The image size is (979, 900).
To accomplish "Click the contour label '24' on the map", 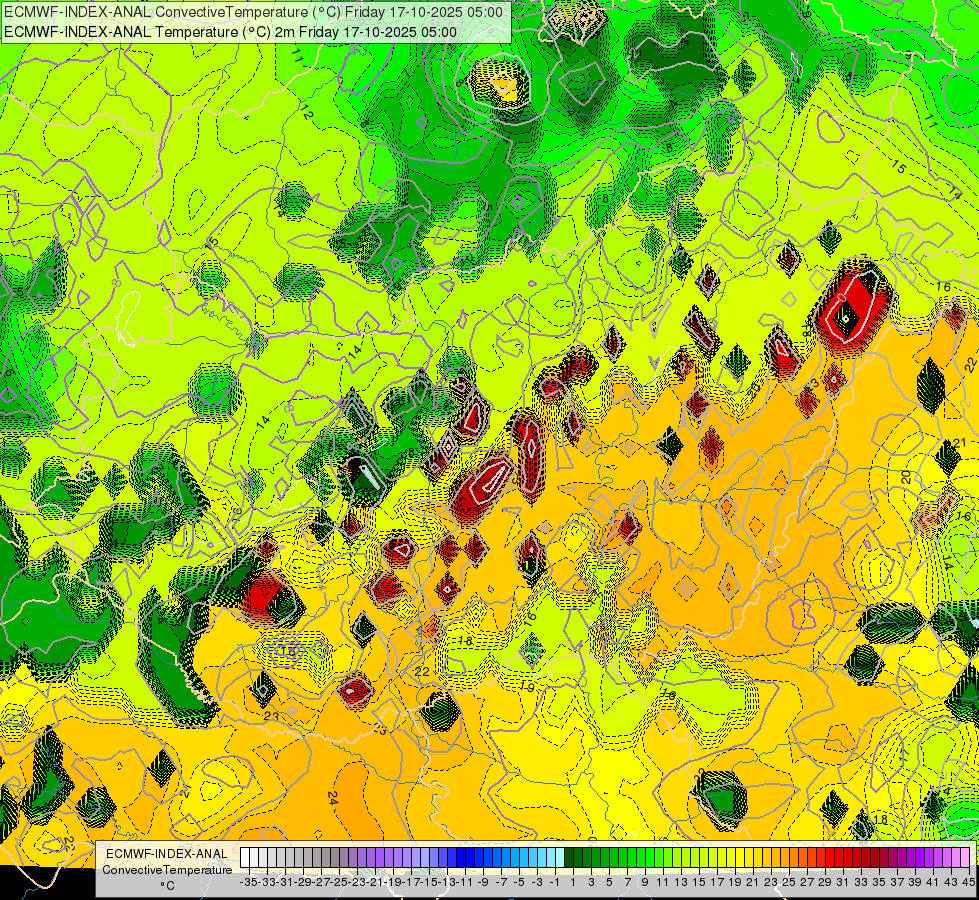I will [332, 798].
